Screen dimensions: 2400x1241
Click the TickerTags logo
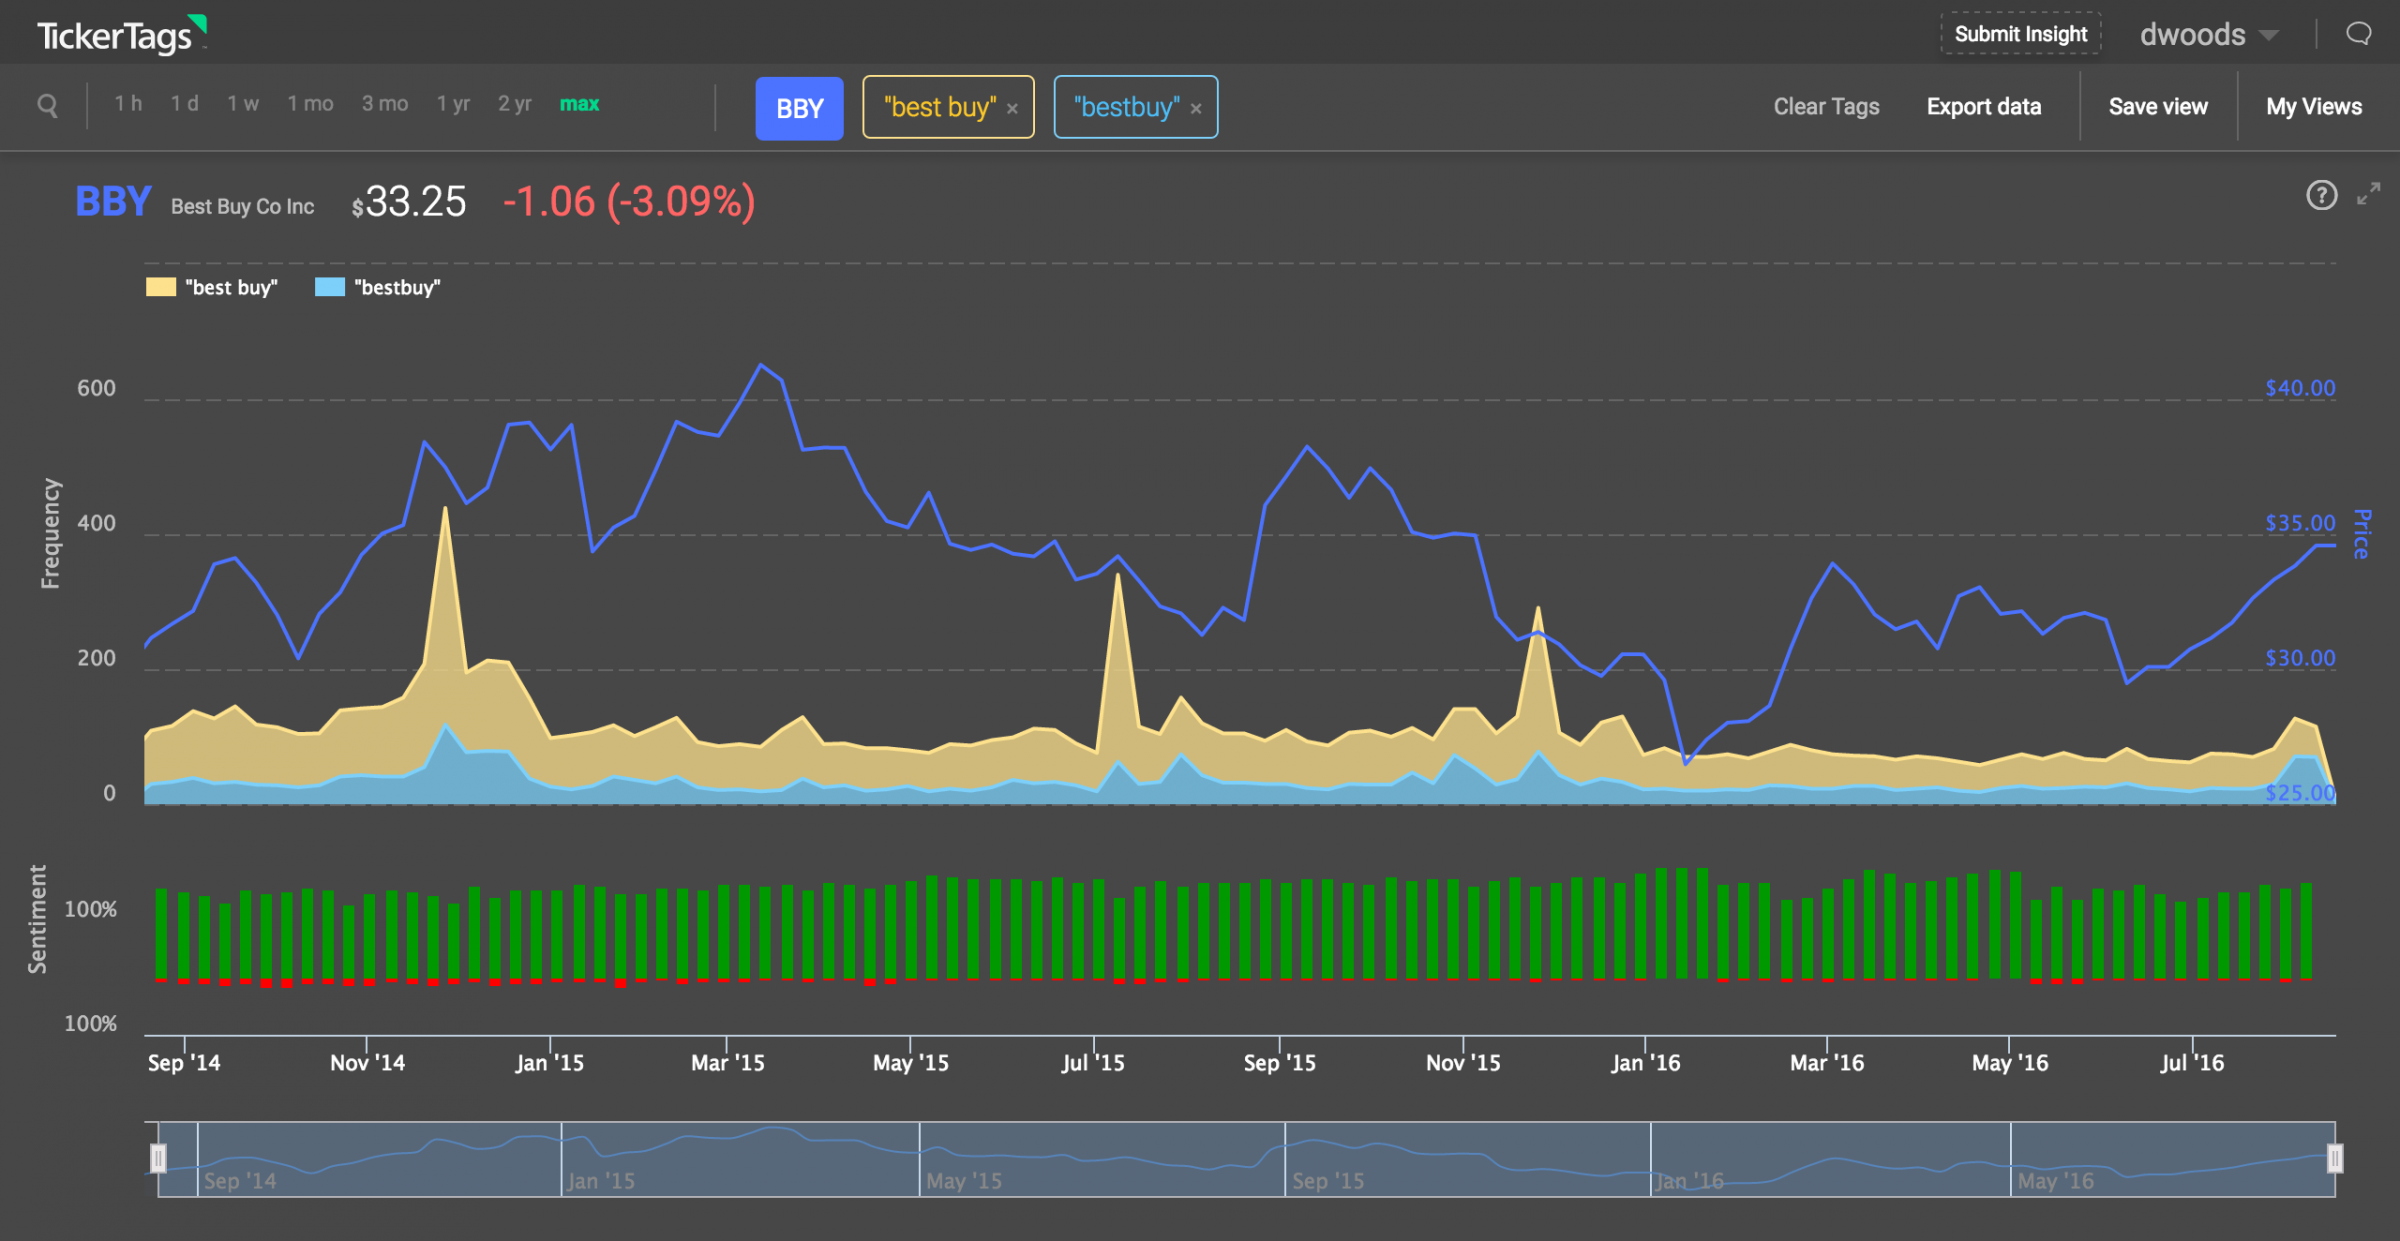point(121,35)
